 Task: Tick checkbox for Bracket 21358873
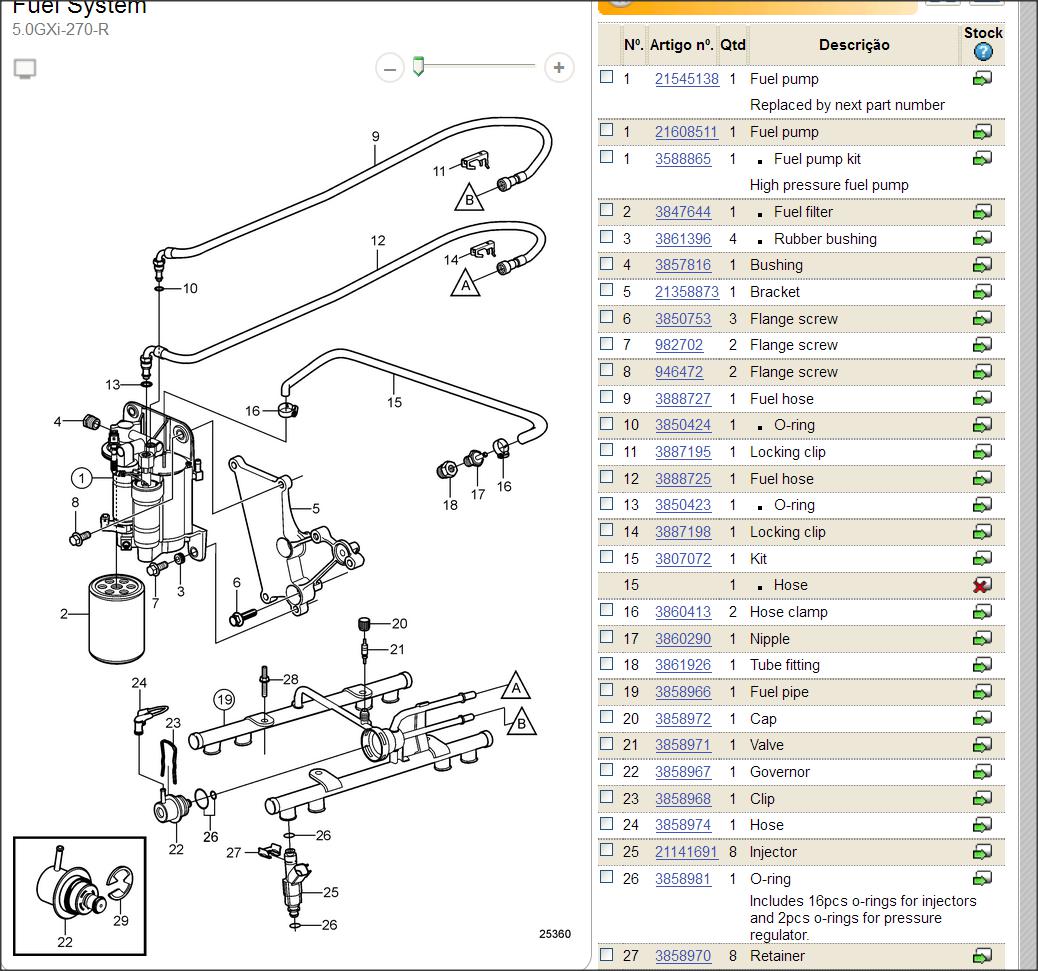(606, 290)
